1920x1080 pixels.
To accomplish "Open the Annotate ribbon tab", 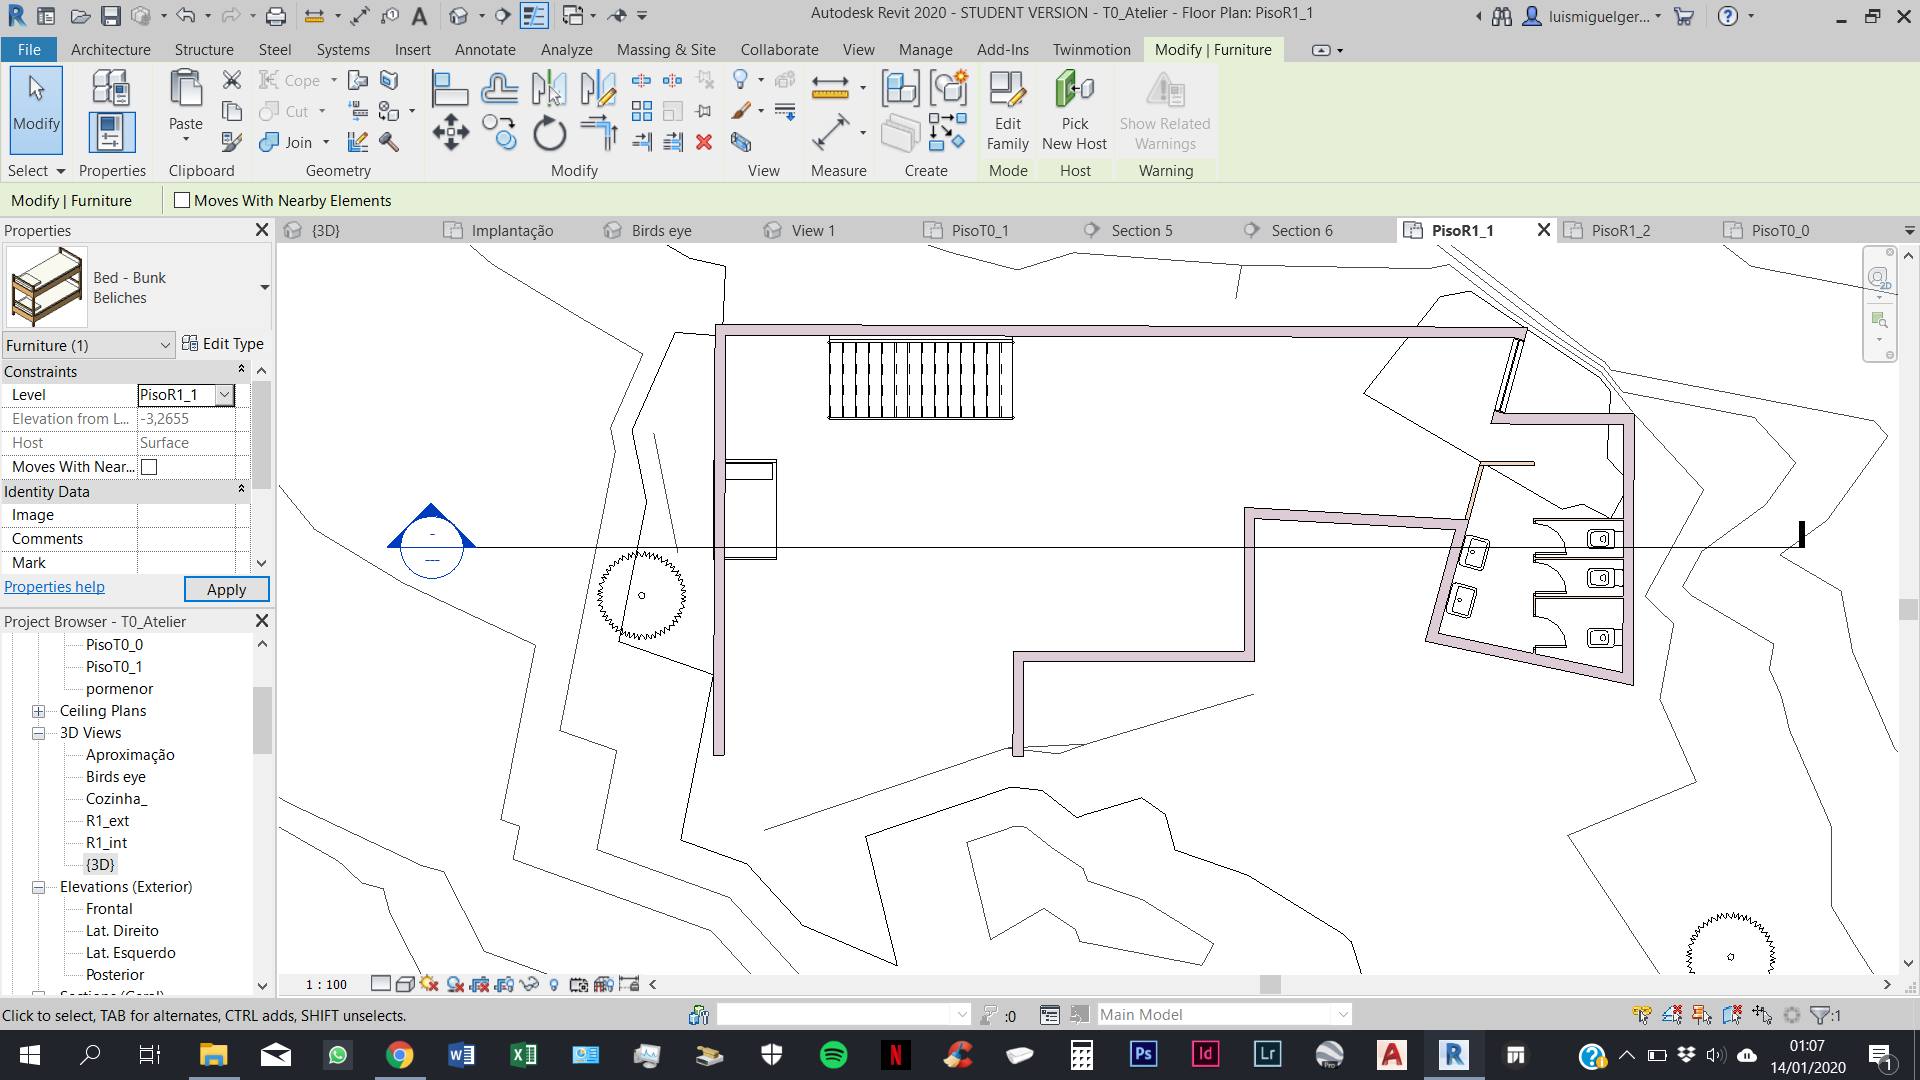I will pyautogui.click(x=484, y=49).
